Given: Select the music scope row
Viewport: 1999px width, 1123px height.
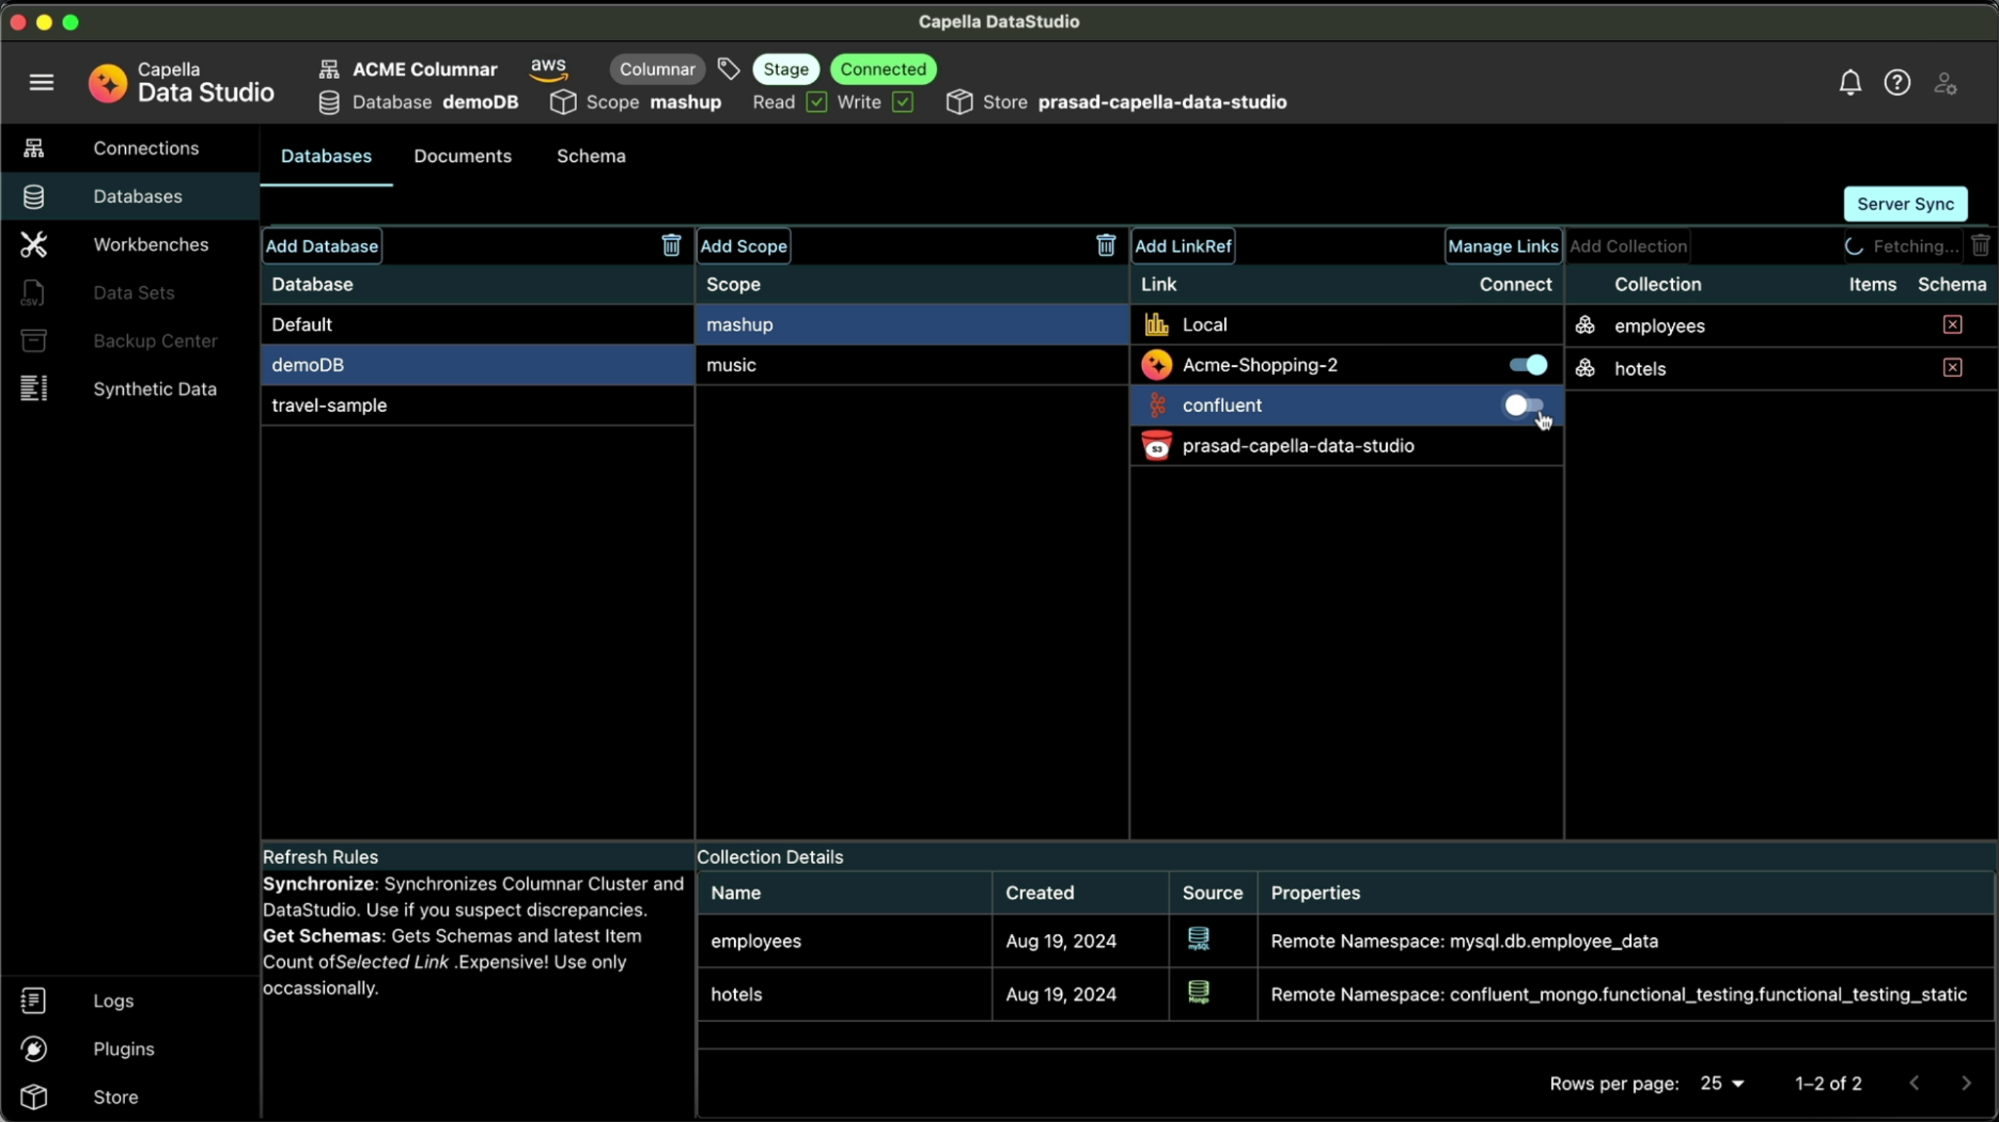Looking at the screenshot, I should click(911, 365).
